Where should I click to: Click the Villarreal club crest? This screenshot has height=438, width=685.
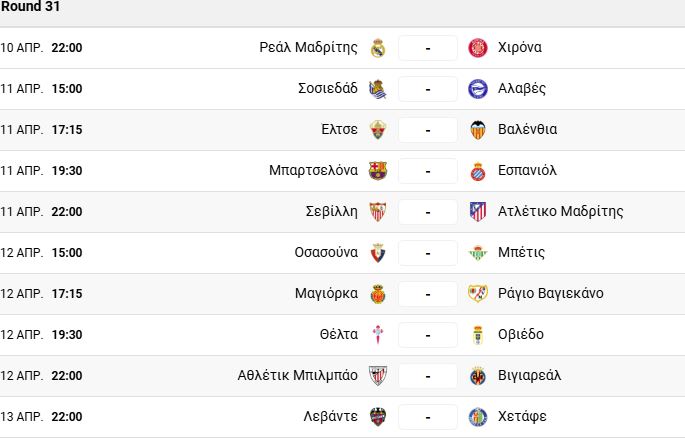click(477, 376)
